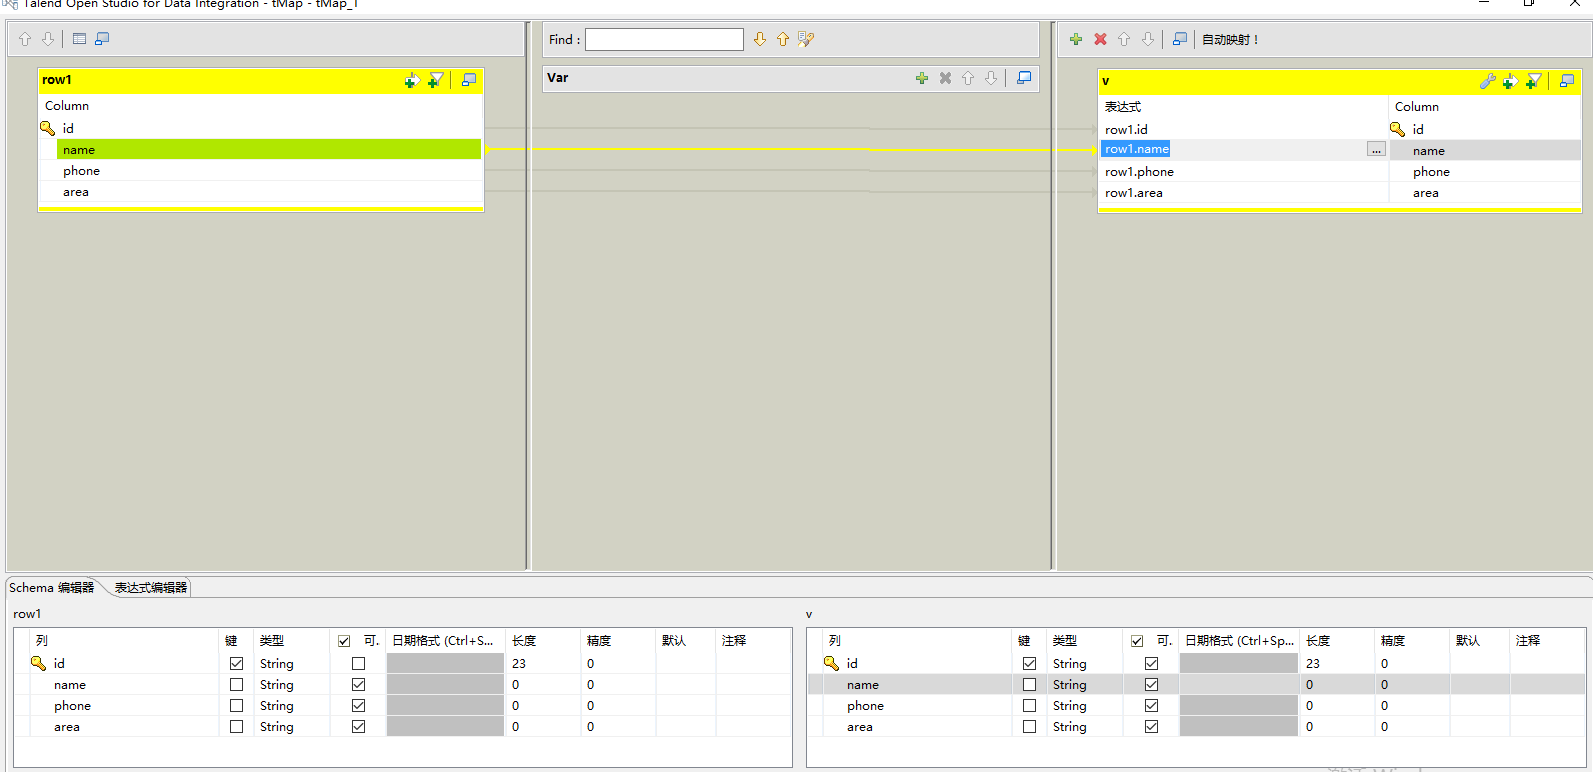This screenshot has width=1593, height=772.
Task: Select the phone output column in the v table
Action: tap(1486, 172)
